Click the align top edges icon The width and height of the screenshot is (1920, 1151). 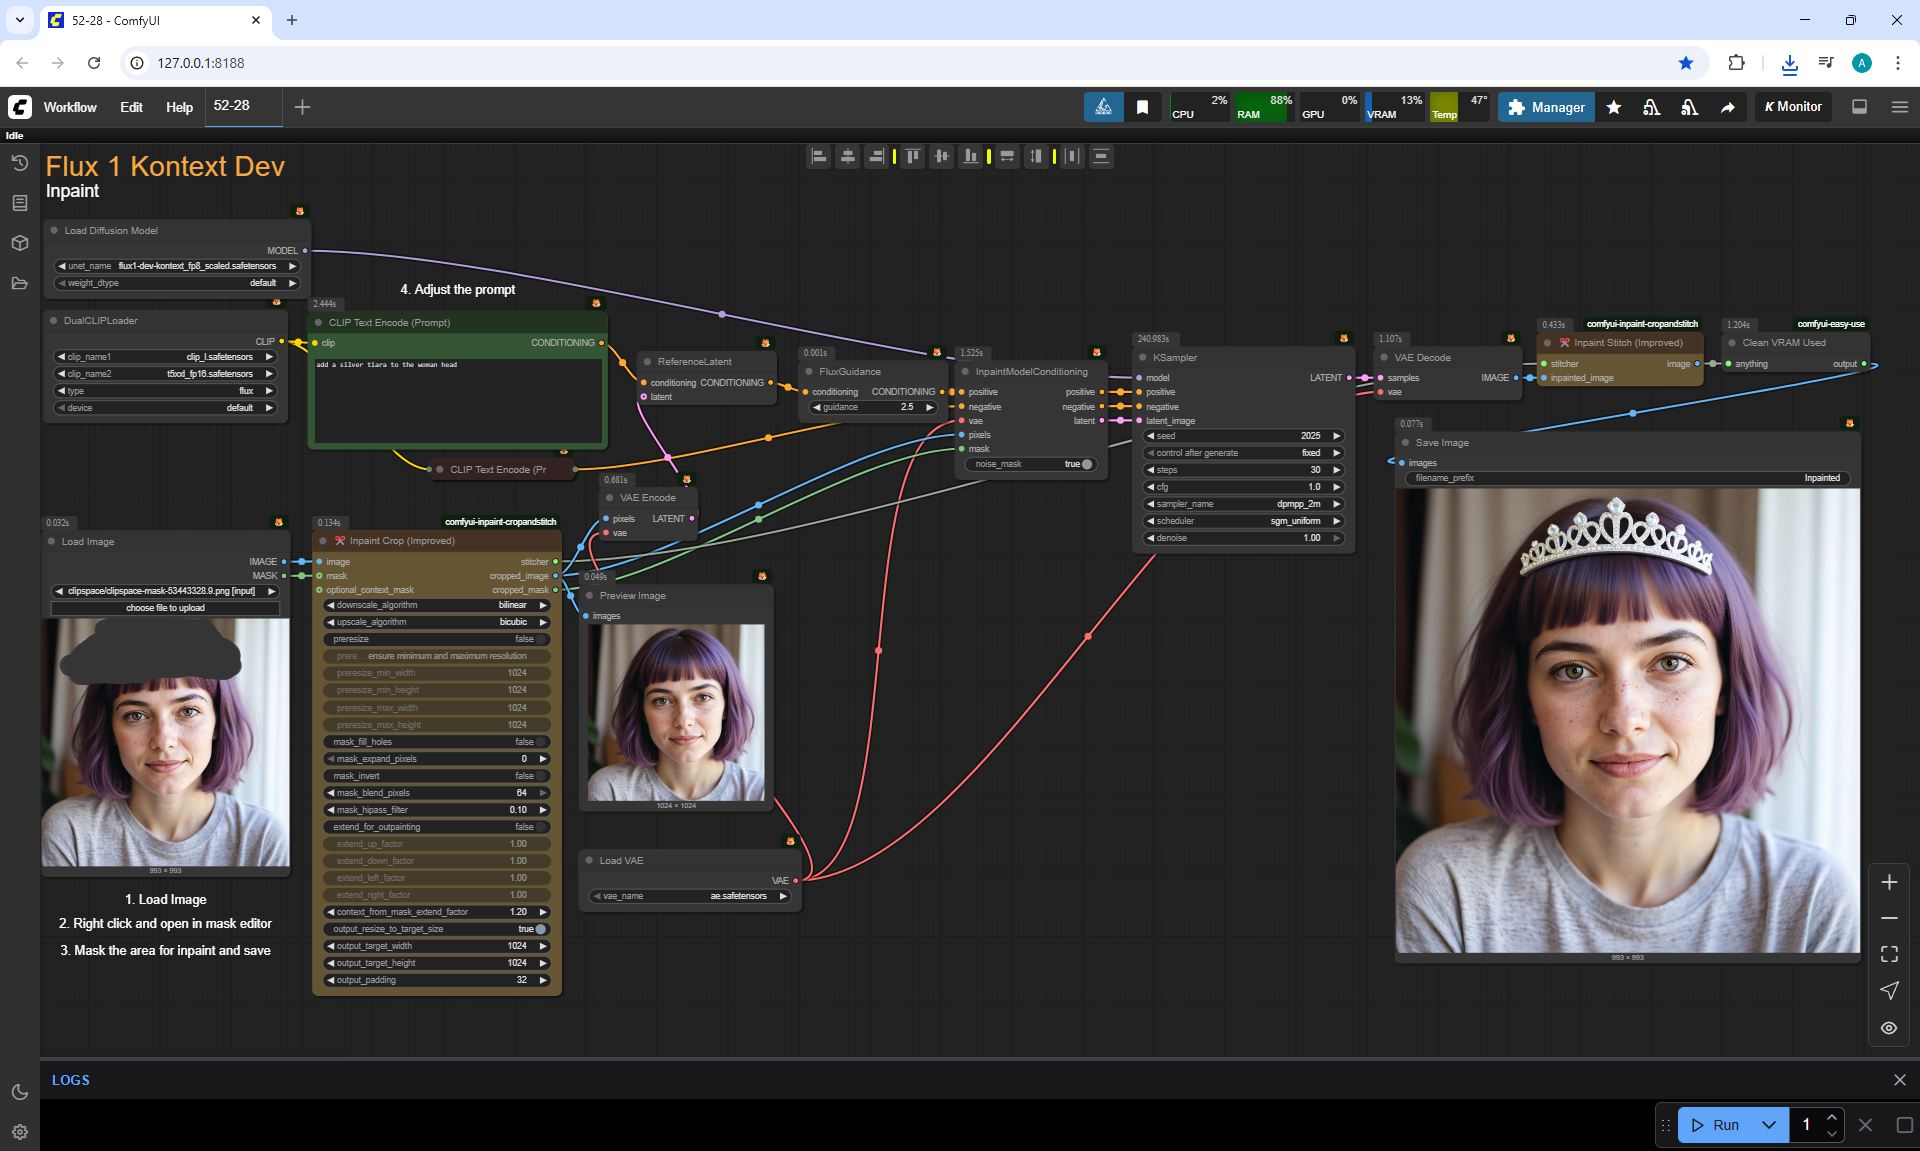click(912, 156)
